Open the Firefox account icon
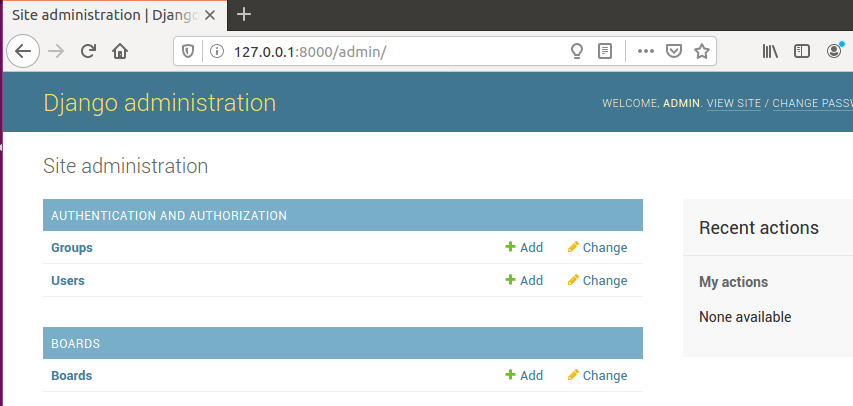This screenshot has width=853, height=406. pos(834,51)
